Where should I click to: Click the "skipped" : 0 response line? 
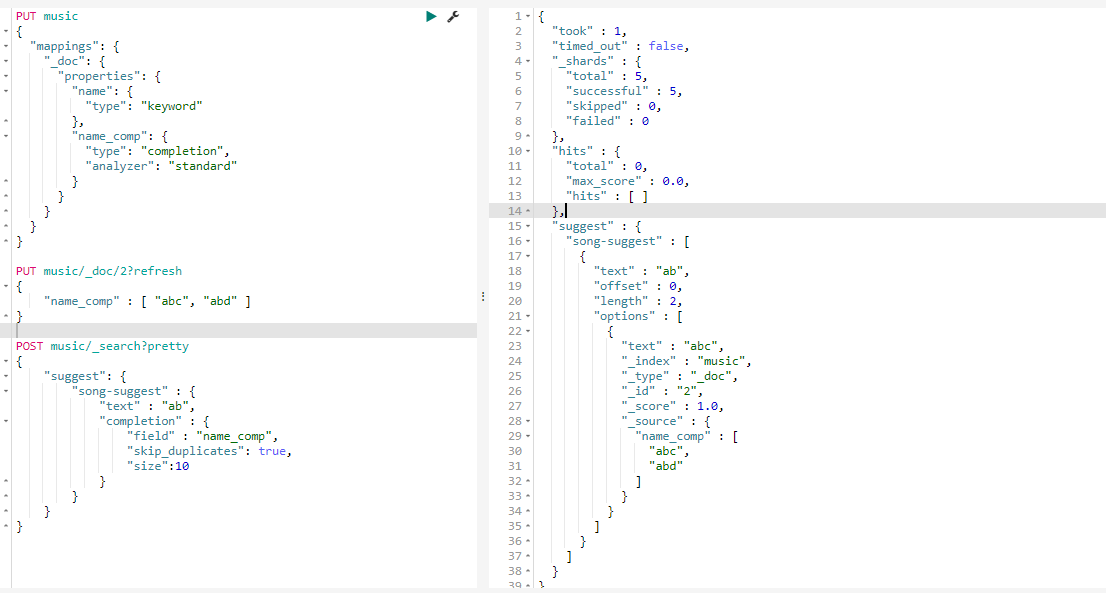(x=614, y=106)
